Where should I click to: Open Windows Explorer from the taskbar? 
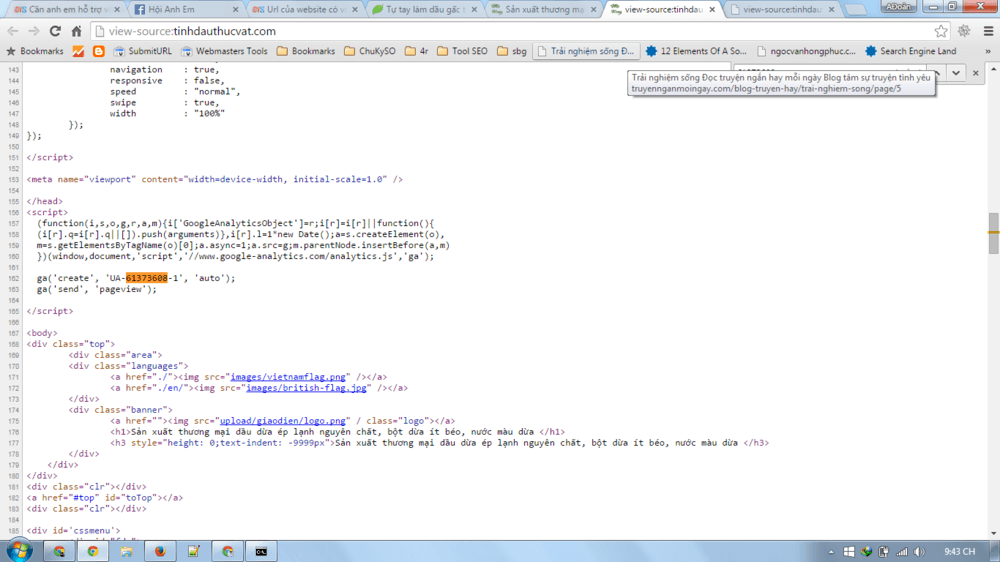pyautogui.click(x=126, y=551)
